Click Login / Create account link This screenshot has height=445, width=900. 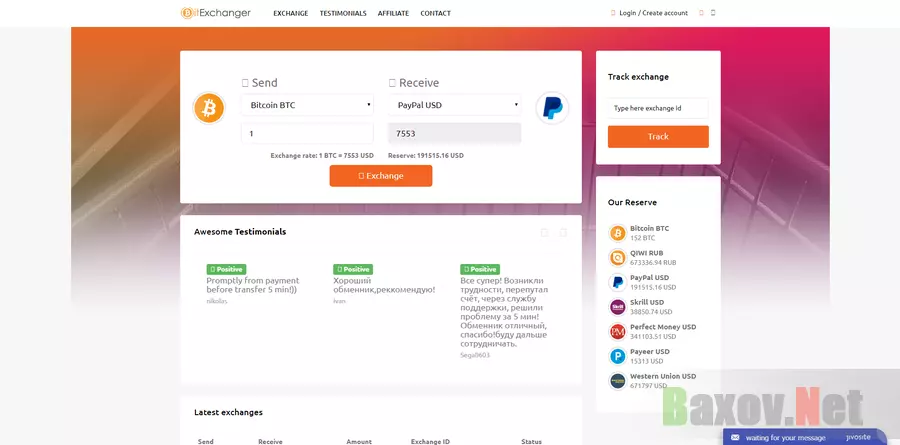coord(653,13)
